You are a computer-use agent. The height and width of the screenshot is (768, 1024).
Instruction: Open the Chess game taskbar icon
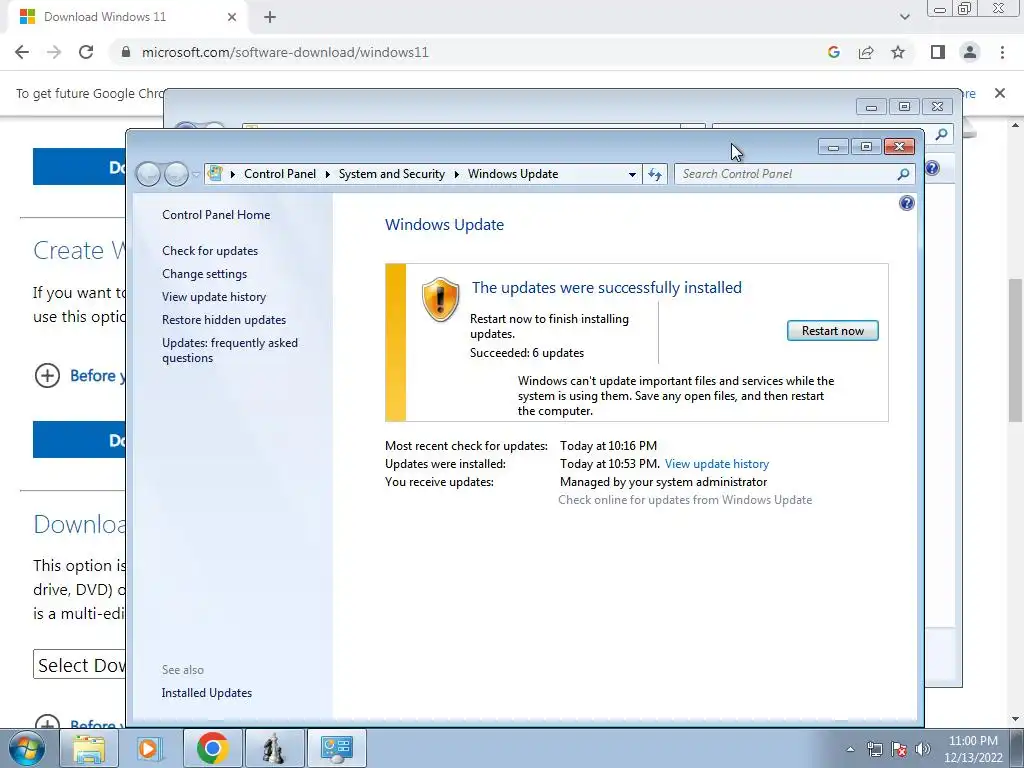pyautogui.click(x=274, y=748)
